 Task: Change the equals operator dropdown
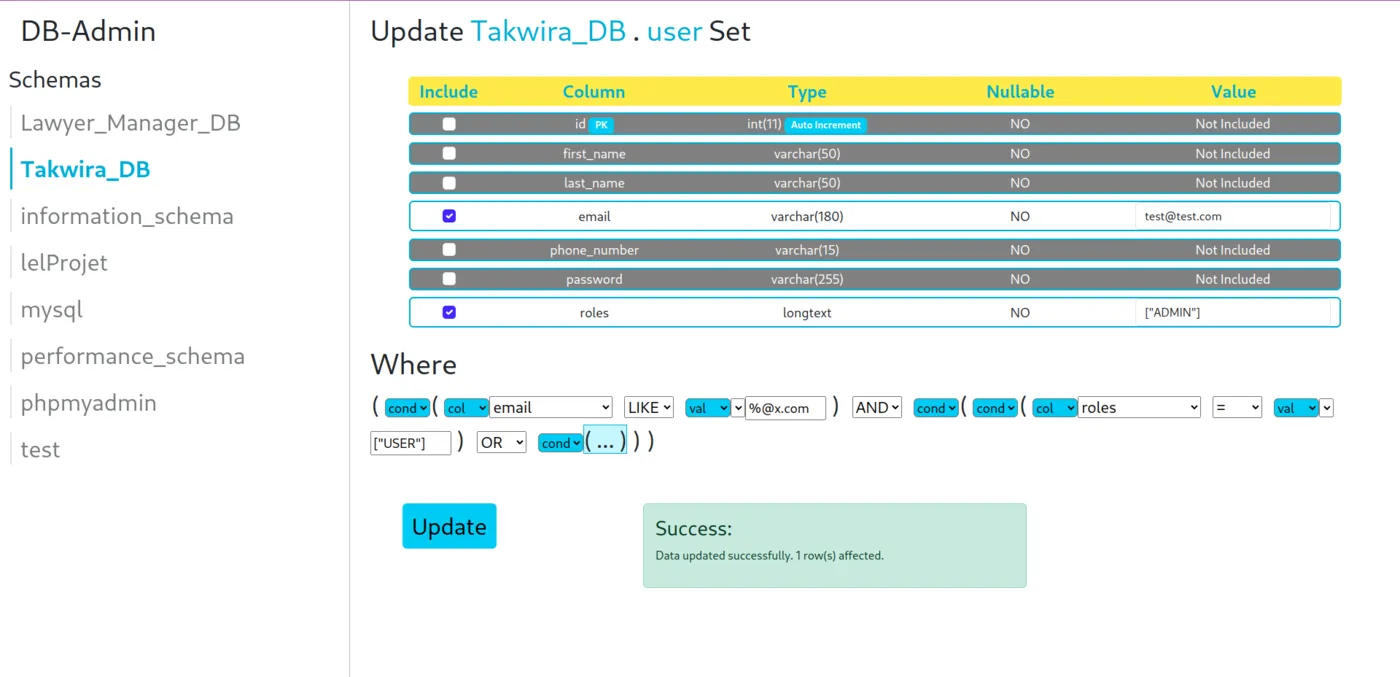1237,408
